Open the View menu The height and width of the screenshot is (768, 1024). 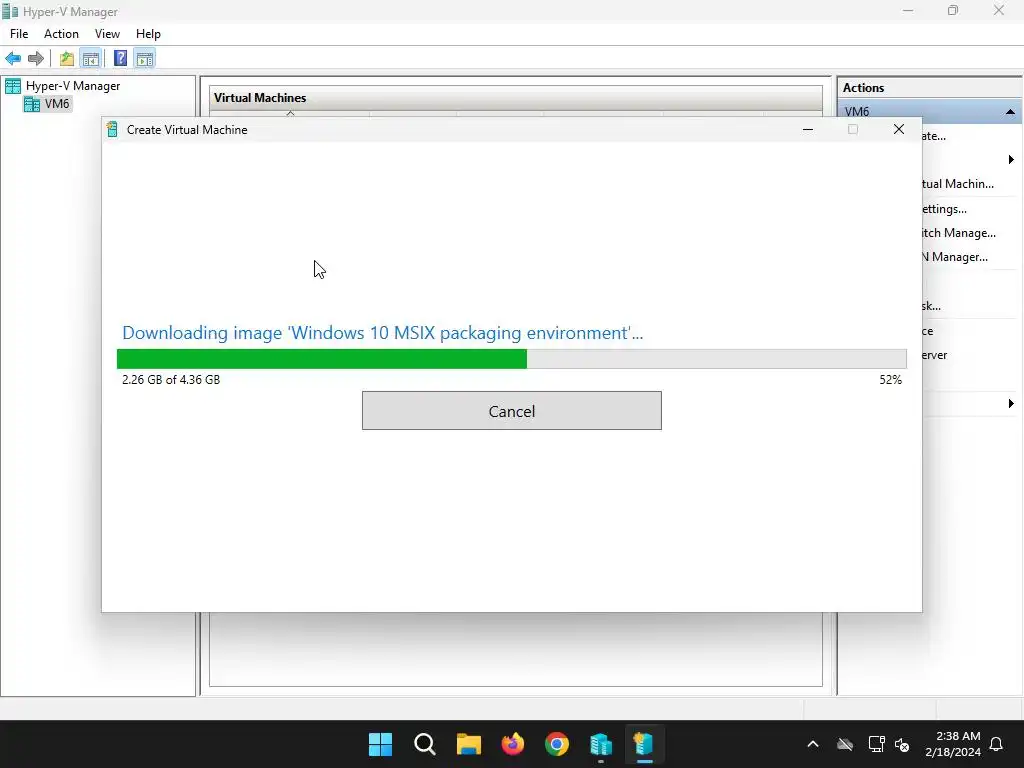point(107,34)
